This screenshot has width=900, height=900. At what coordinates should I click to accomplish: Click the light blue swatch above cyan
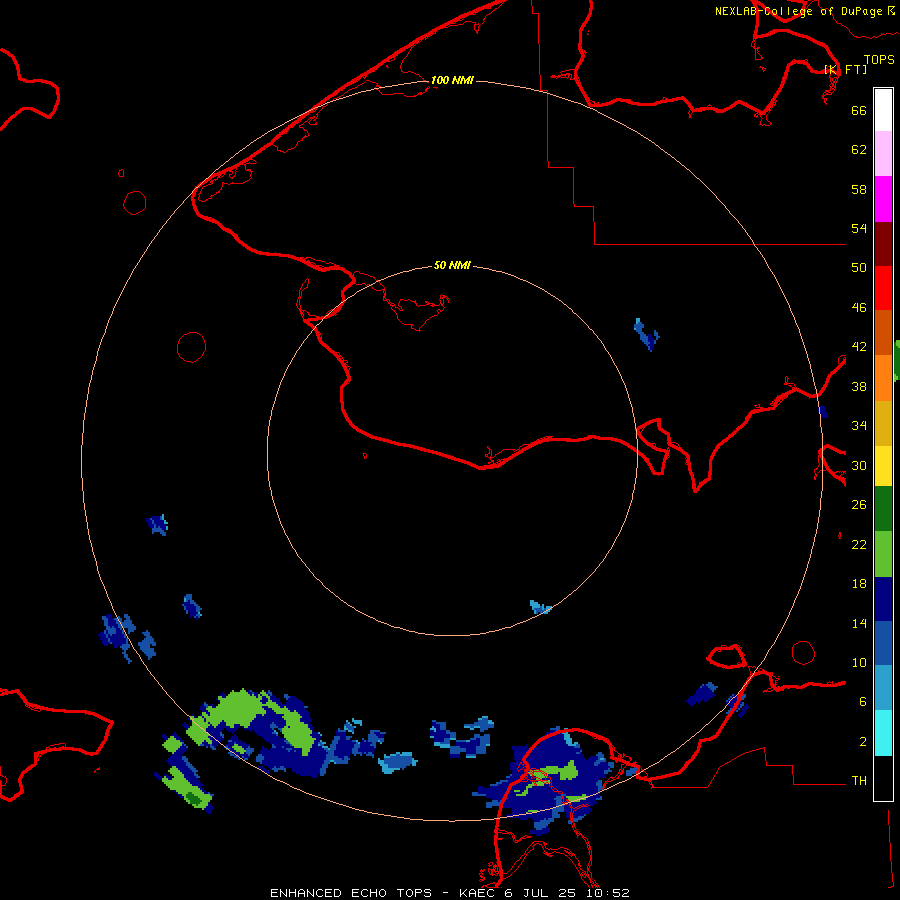coord(883,688)
